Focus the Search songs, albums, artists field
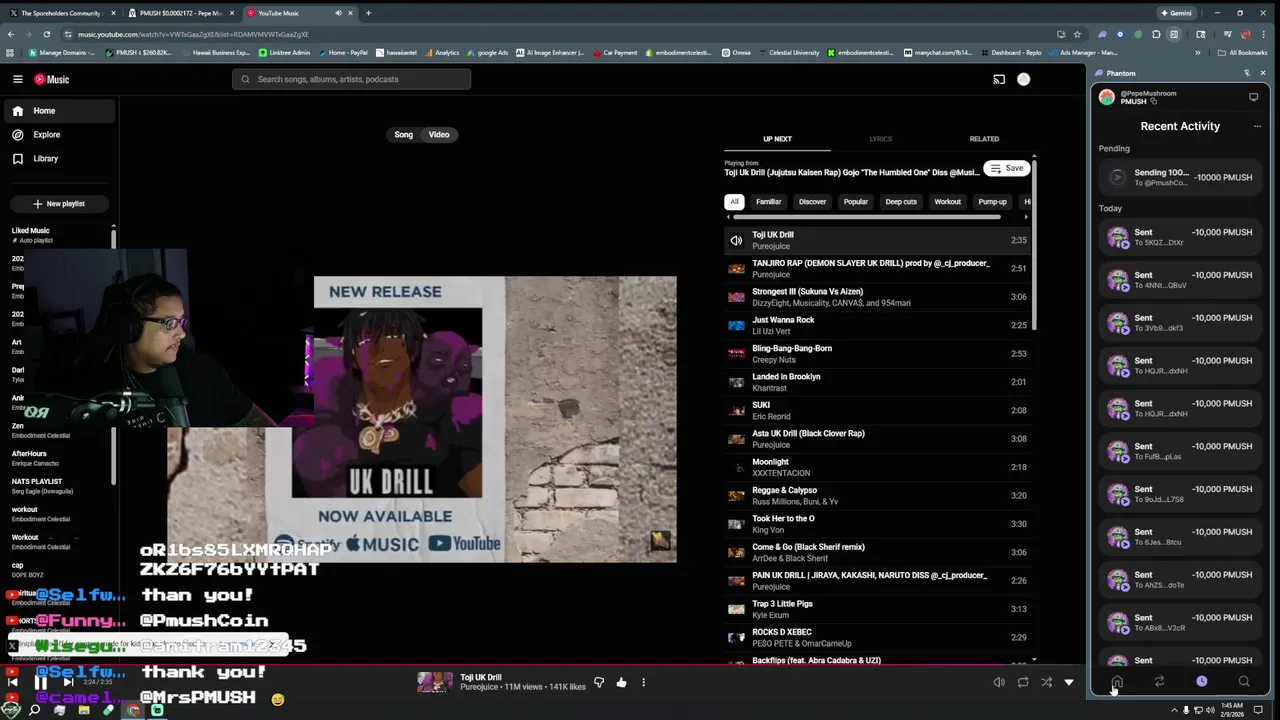This screenshot has width=1280, height=720. pyautogui.click(x=351, y=79)
